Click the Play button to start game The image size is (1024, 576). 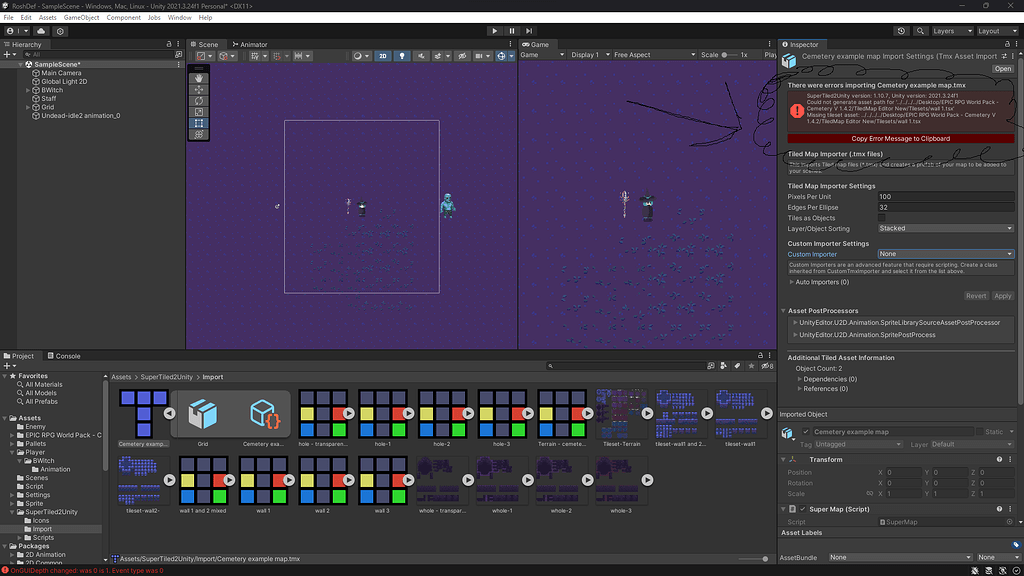coord(494,31)
